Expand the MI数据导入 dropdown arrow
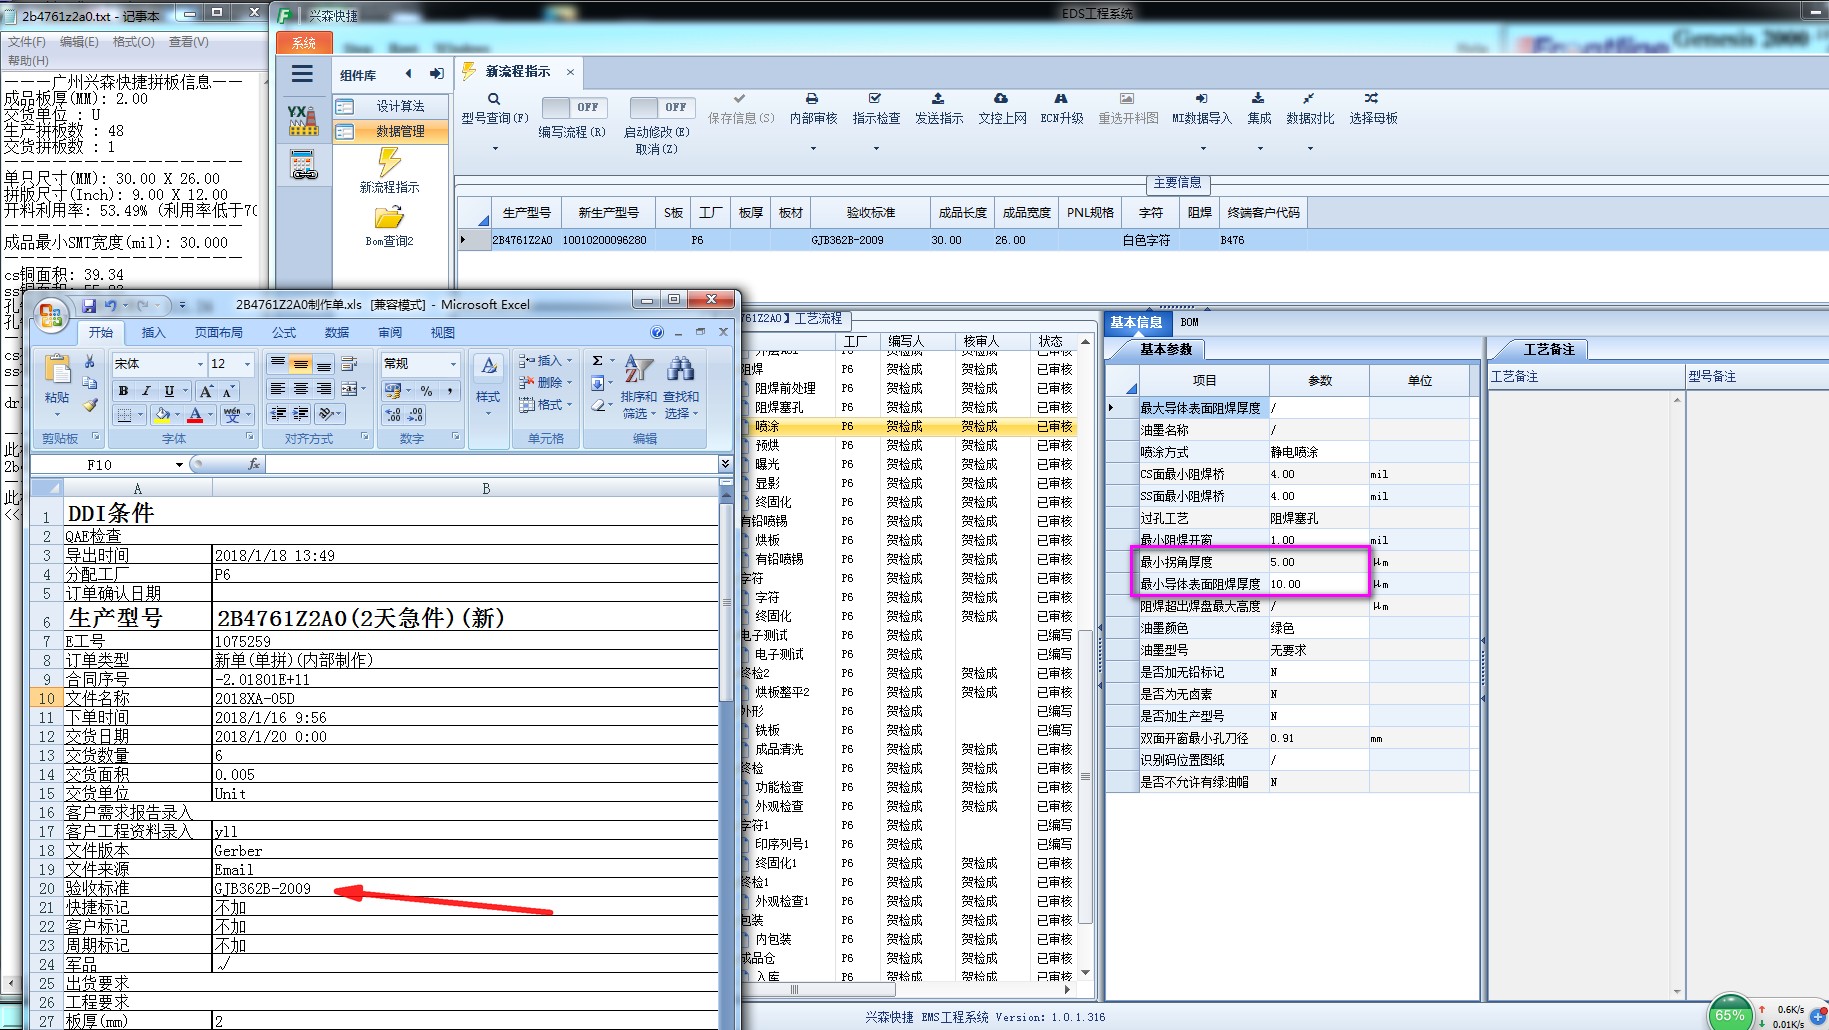1829x1030 pixels. click(x=1202, y=149)
